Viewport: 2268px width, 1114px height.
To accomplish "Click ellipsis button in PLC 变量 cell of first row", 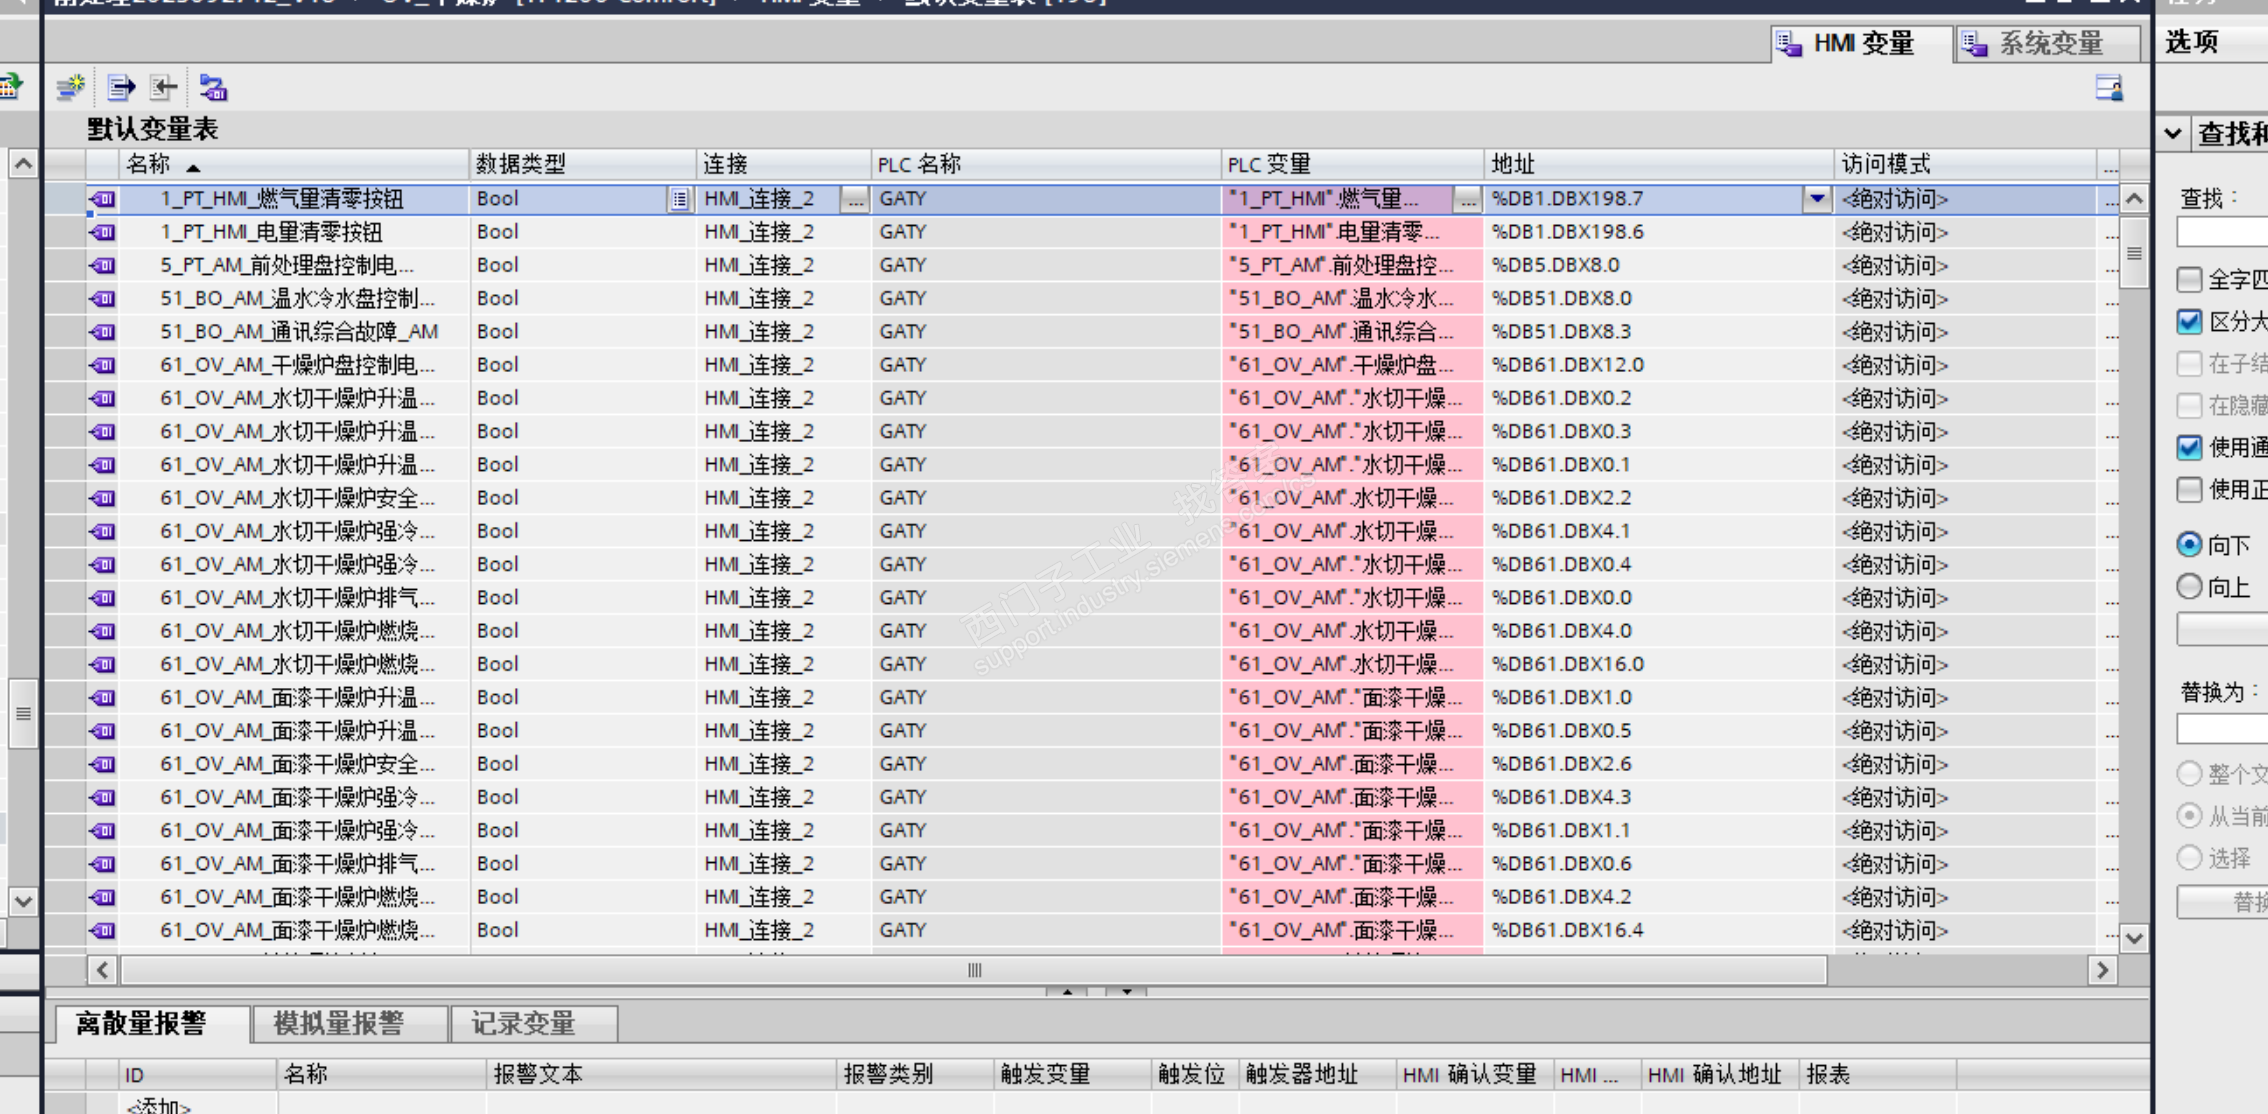I will click(1466, 199).
